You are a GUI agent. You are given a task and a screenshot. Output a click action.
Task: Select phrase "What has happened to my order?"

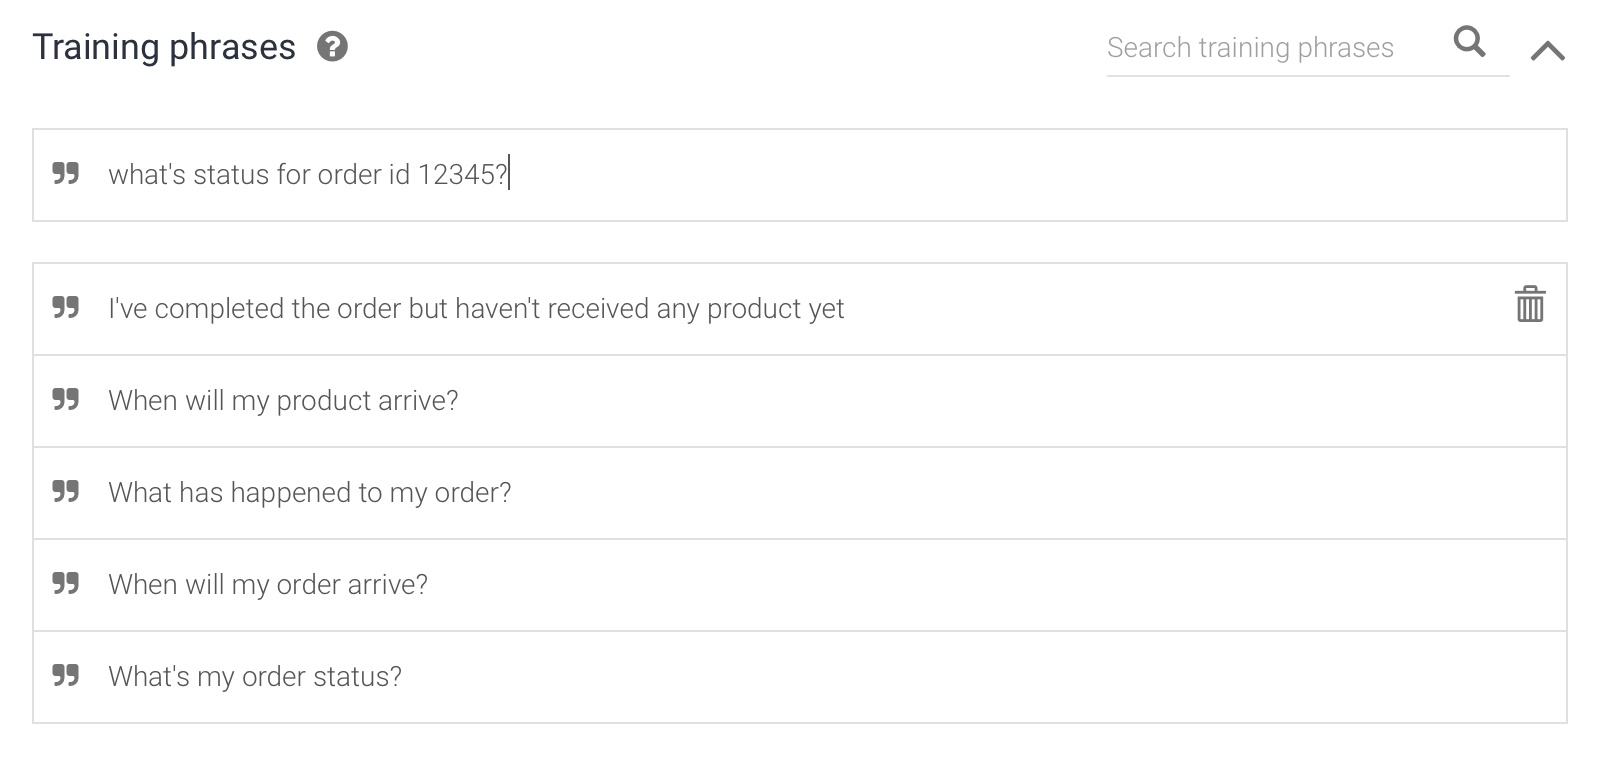(x=310, y=493)
